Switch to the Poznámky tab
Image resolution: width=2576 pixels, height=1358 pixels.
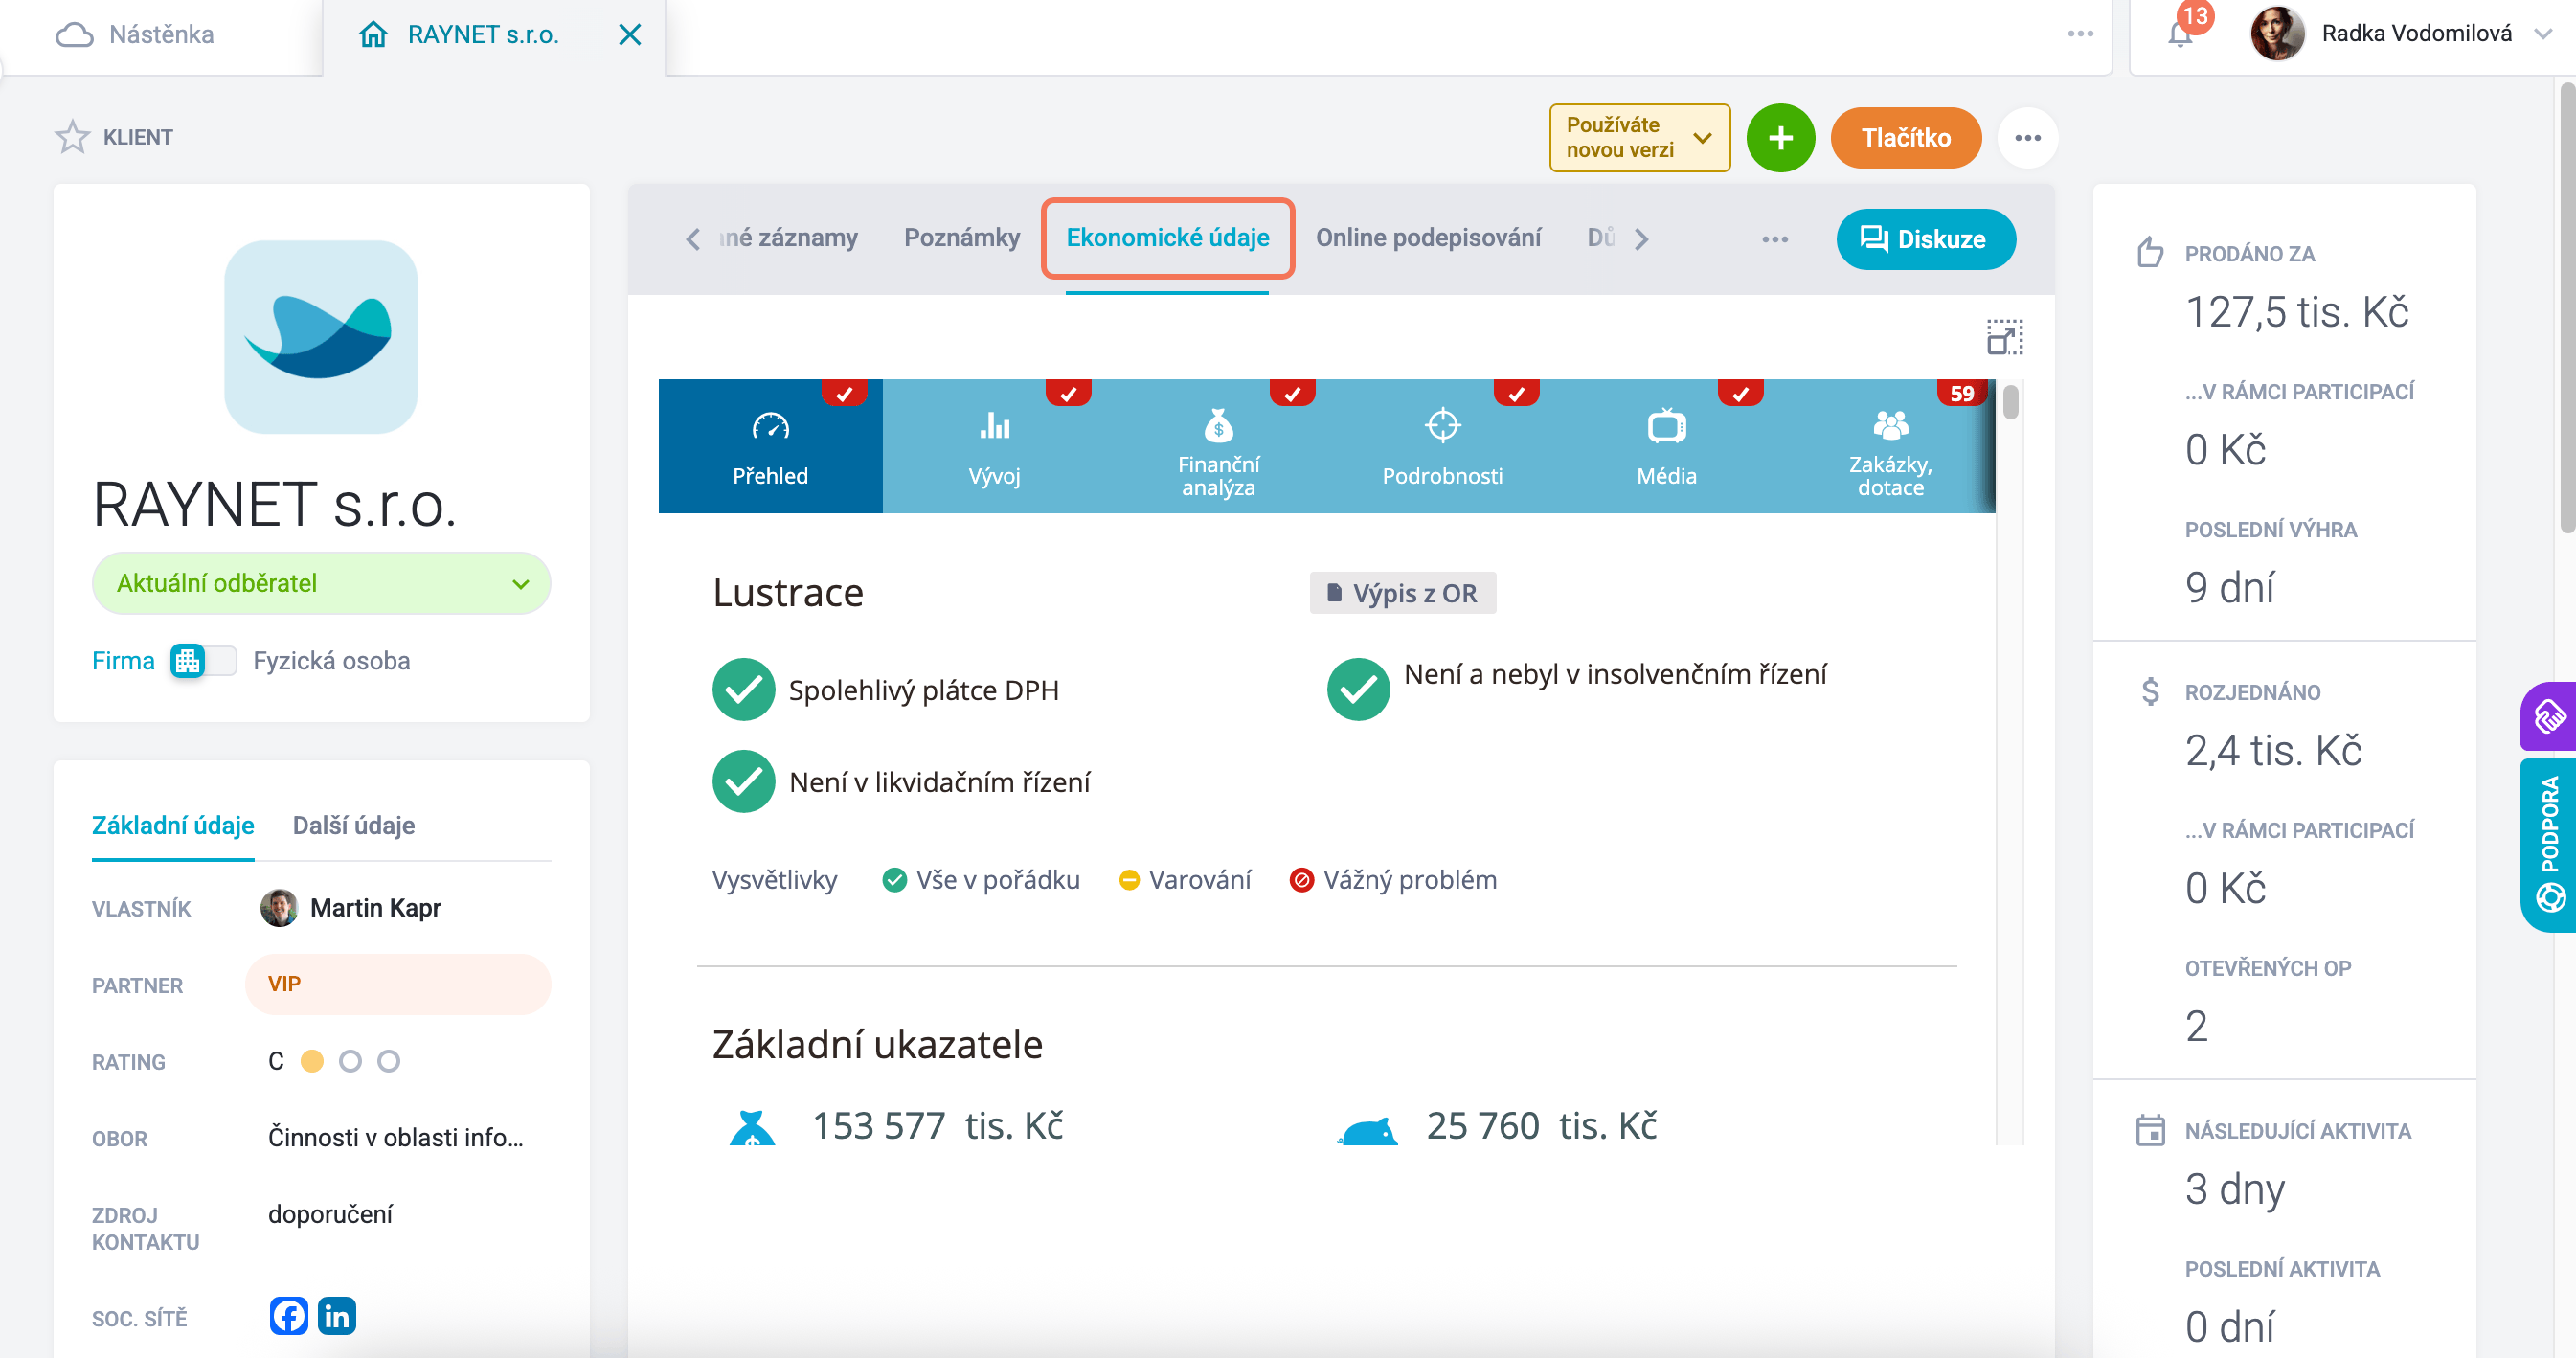(x=962, y=238)
